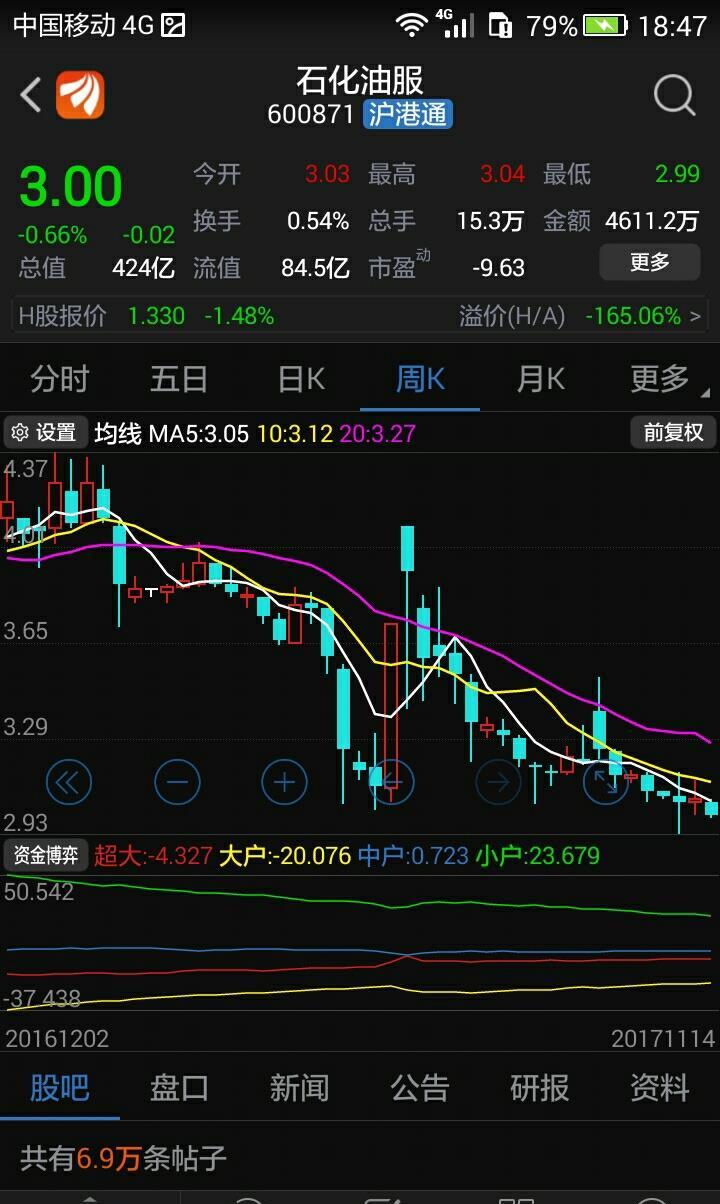Viewport: 720px width, 1204px height.
Task: Tap current price 3.00
Action: pos(71,187)
